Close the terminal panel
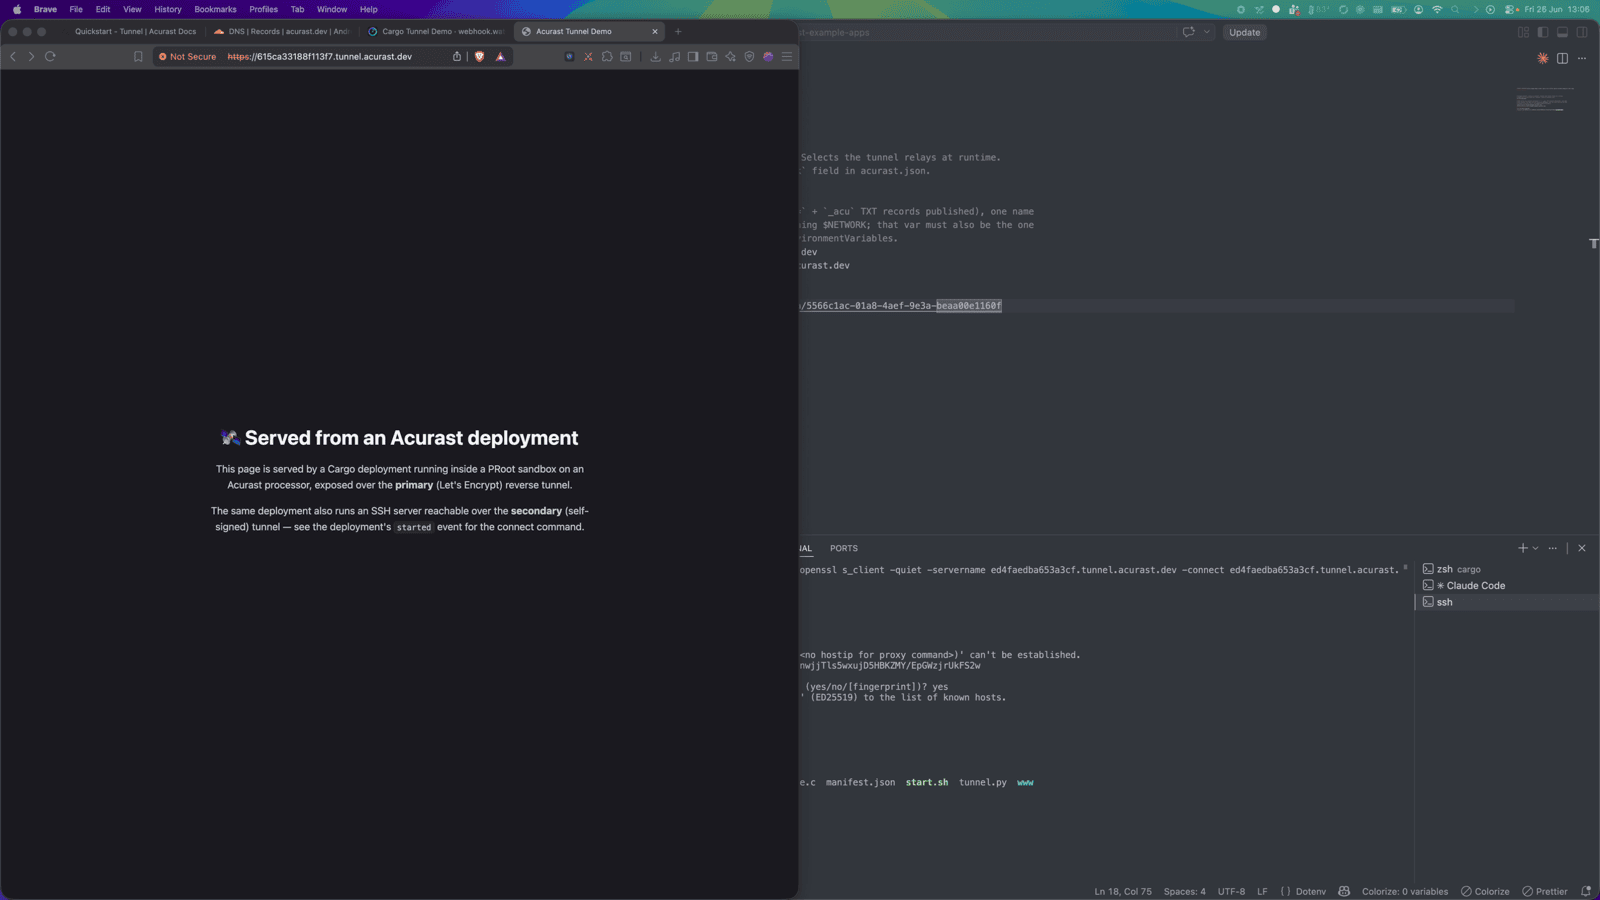The height and width of the screenshot is (900, 1600). coord(1582,548)
